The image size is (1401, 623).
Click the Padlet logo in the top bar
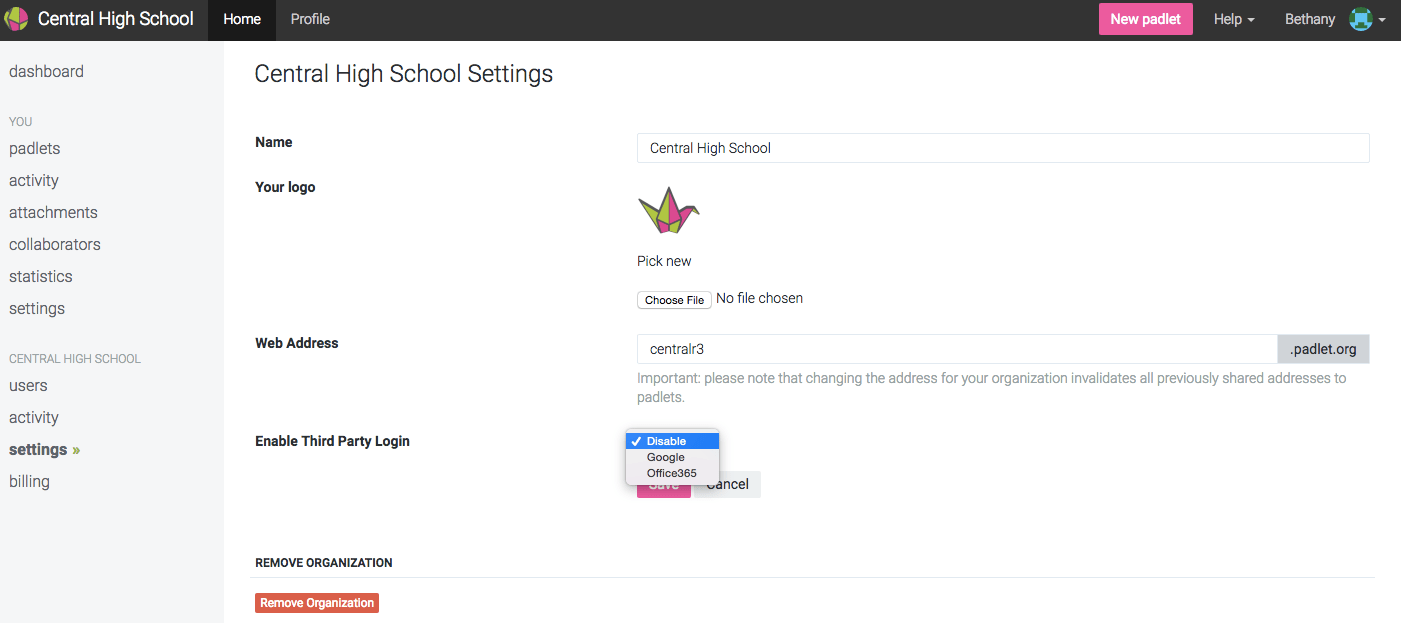pyautogui.click(x=16, y=19)
